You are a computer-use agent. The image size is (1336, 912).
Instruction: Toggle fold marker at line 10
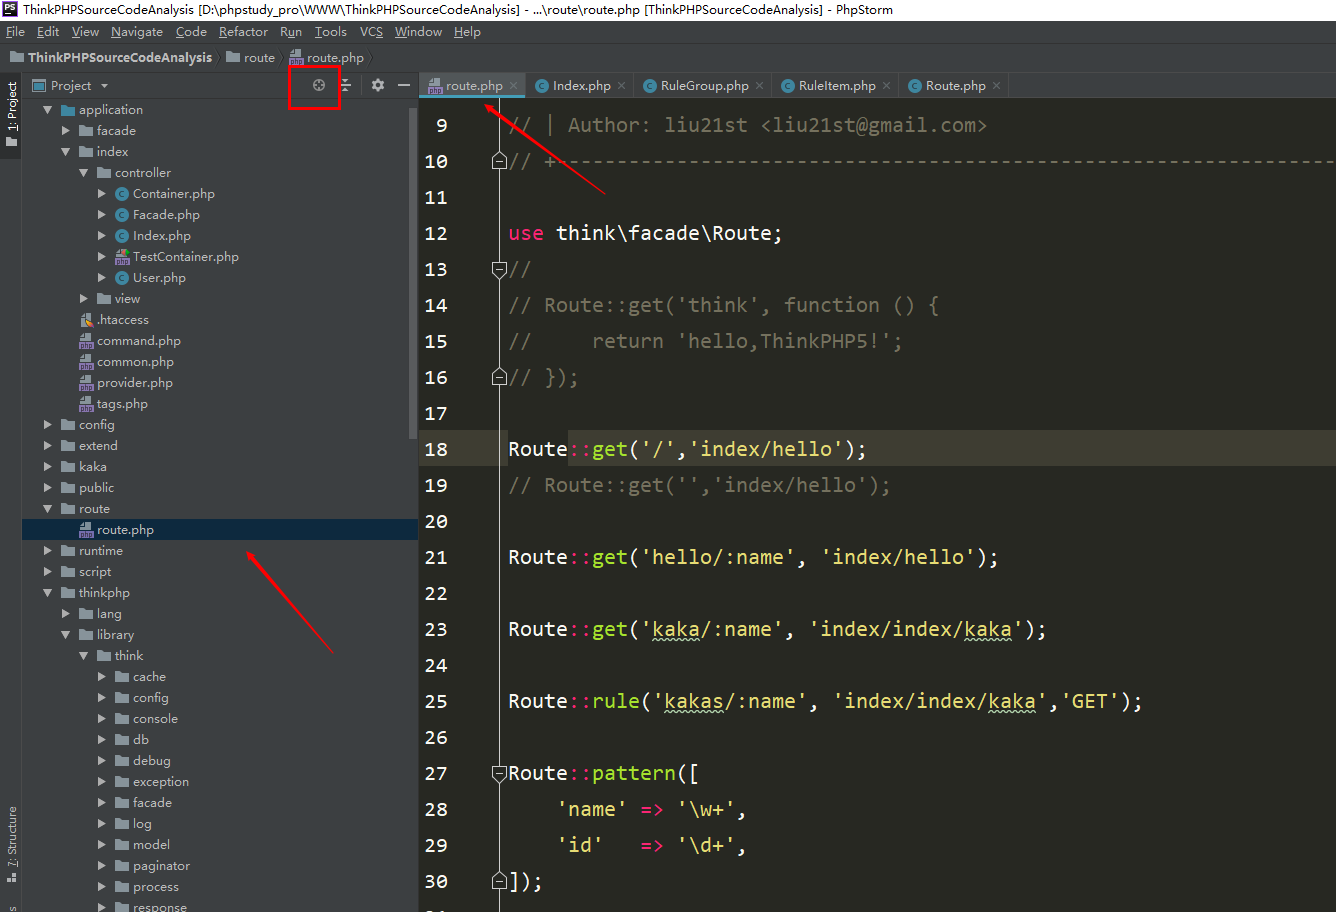pyautogui.click(x=499, y=161)
